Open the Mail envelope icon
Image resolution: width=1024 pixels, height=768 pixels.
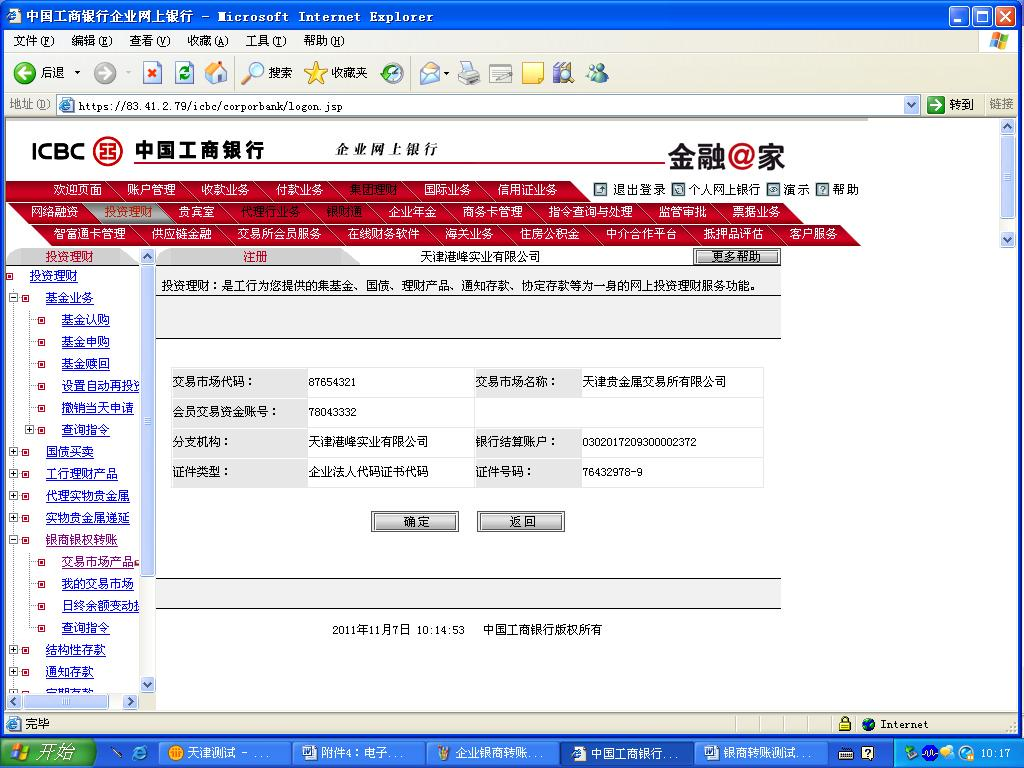point(430,72)
